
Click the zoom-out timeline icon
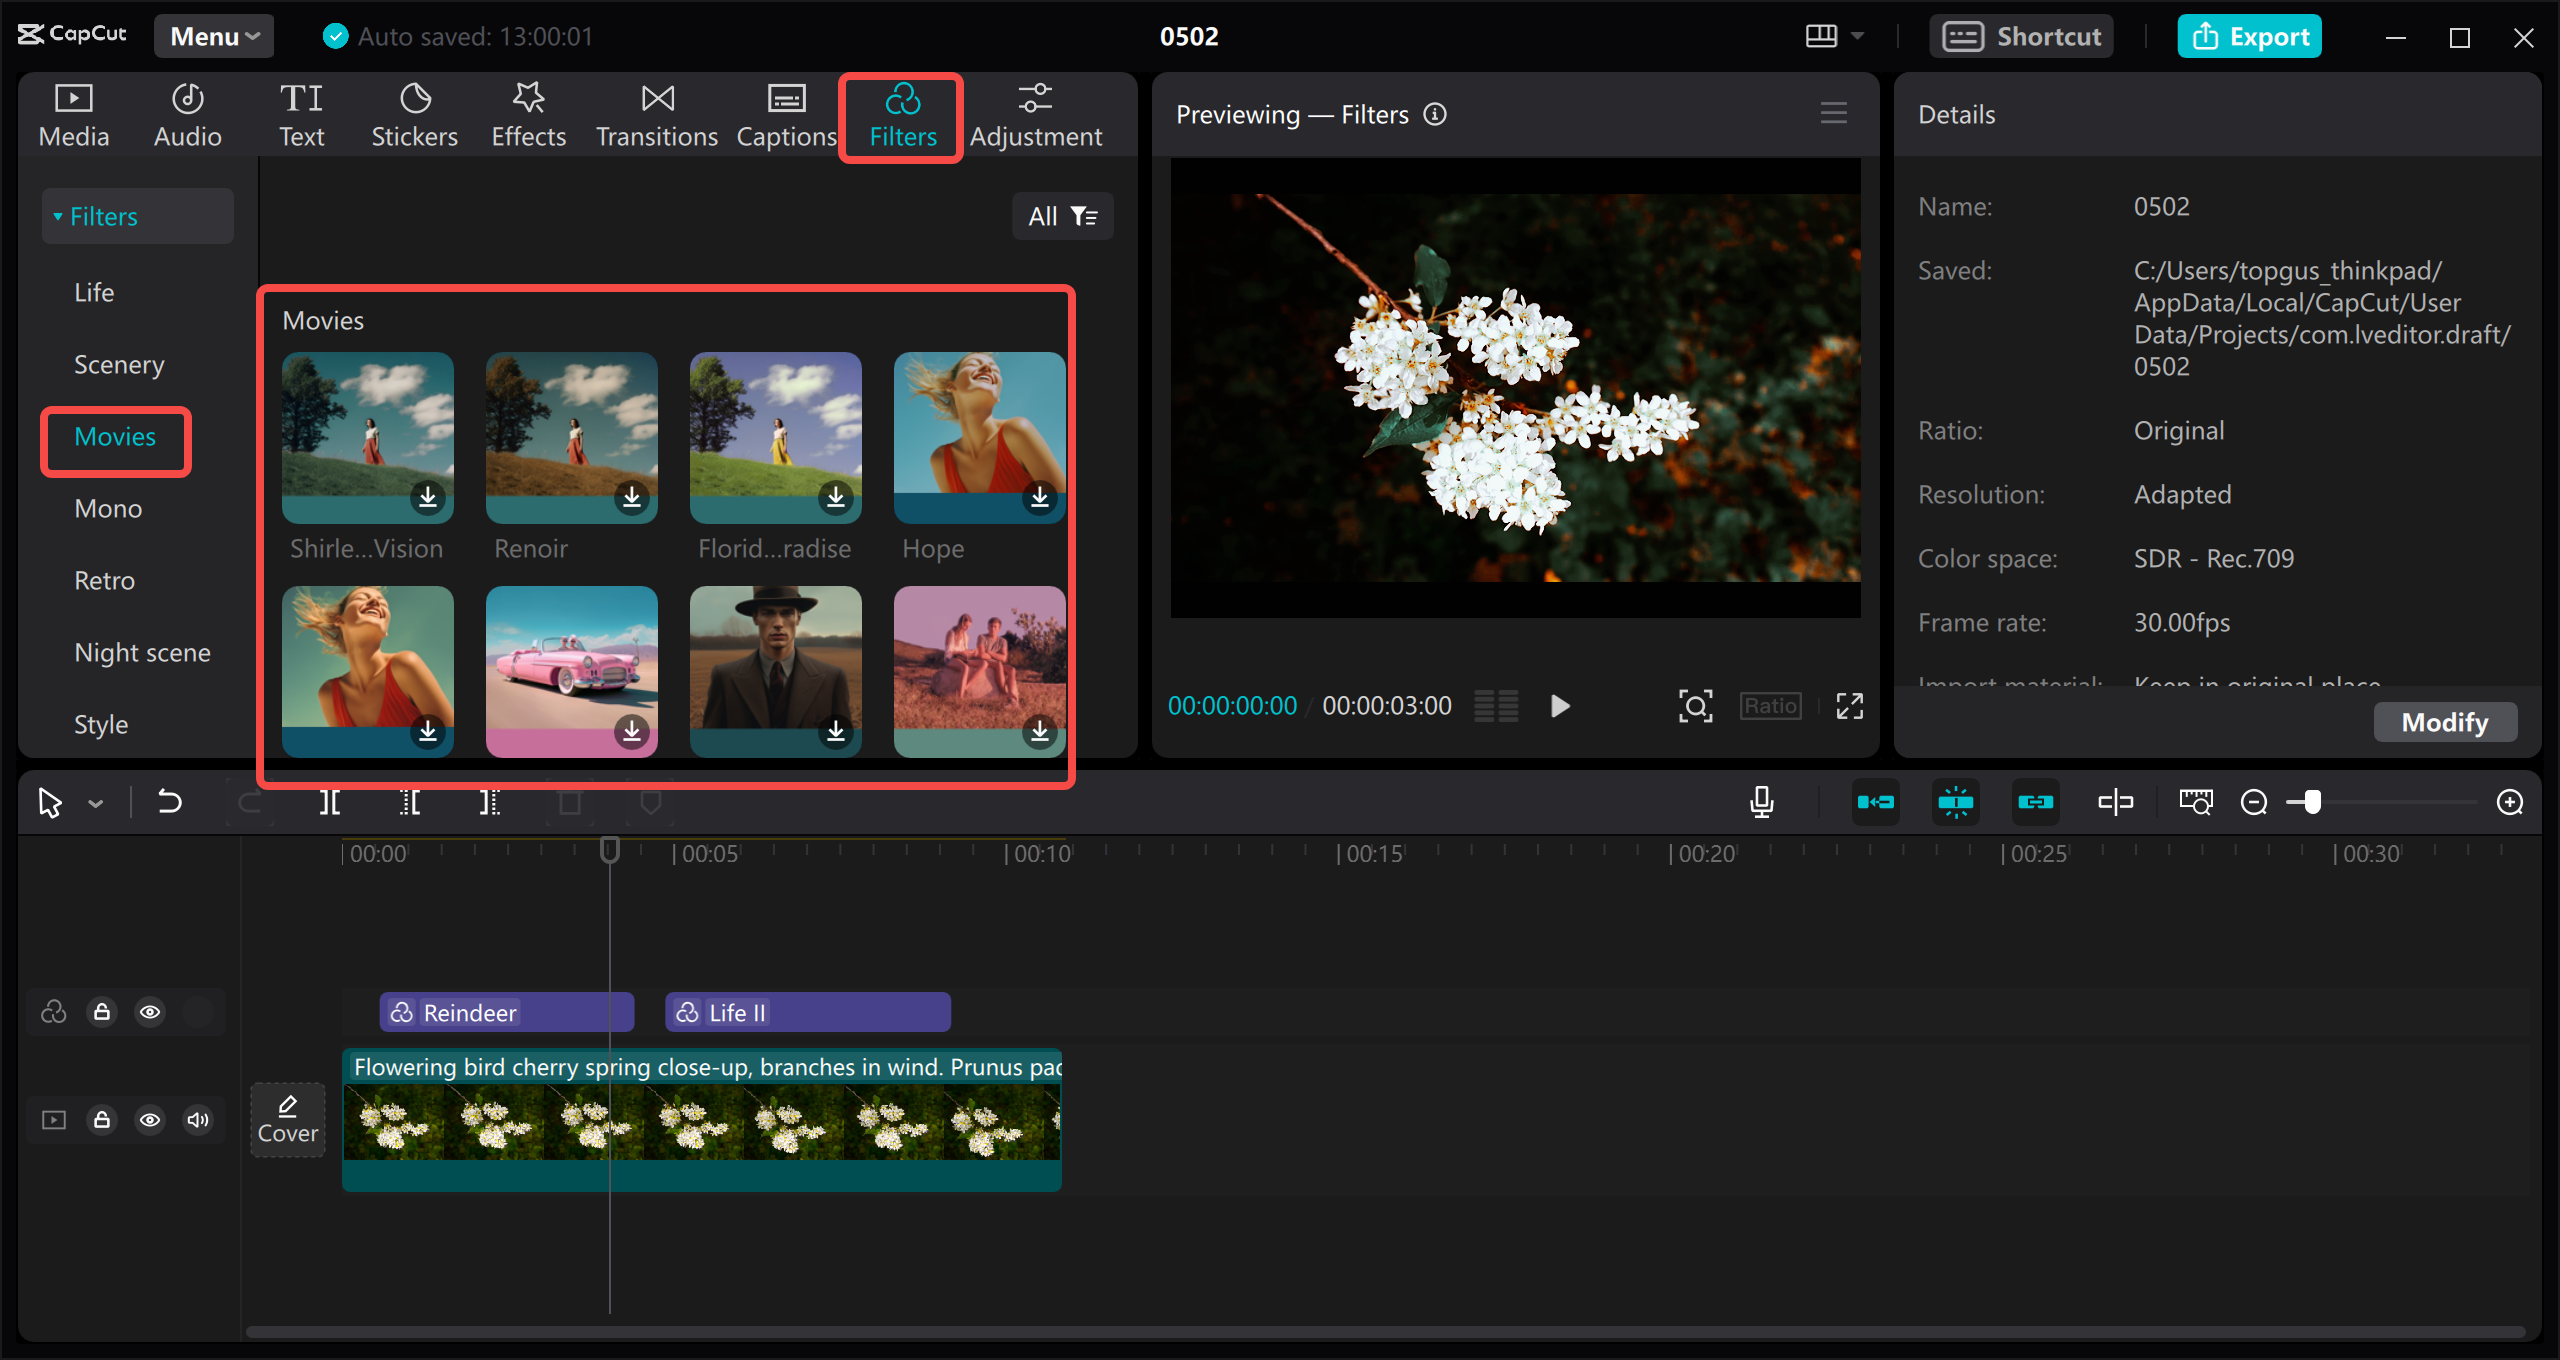(2254, 802)
